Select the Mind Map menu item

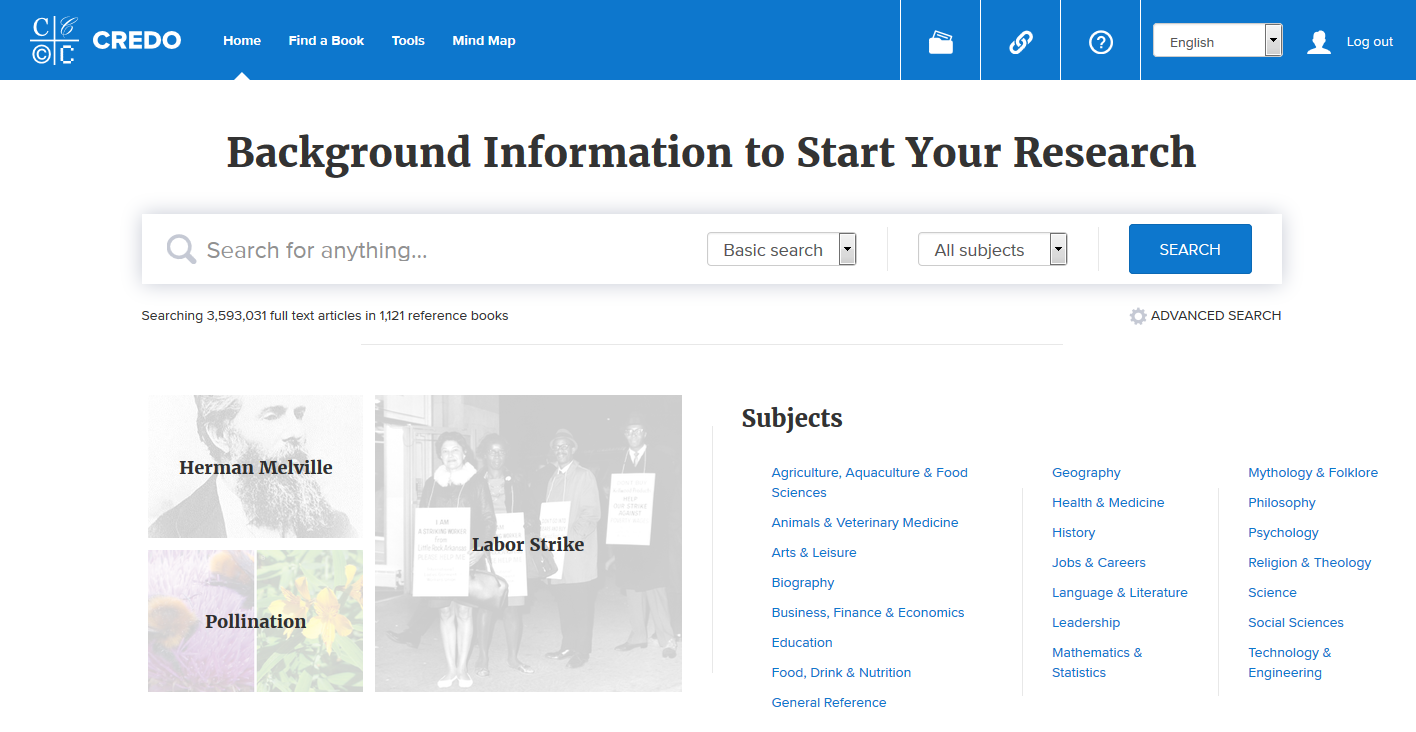tap(484, 41)
